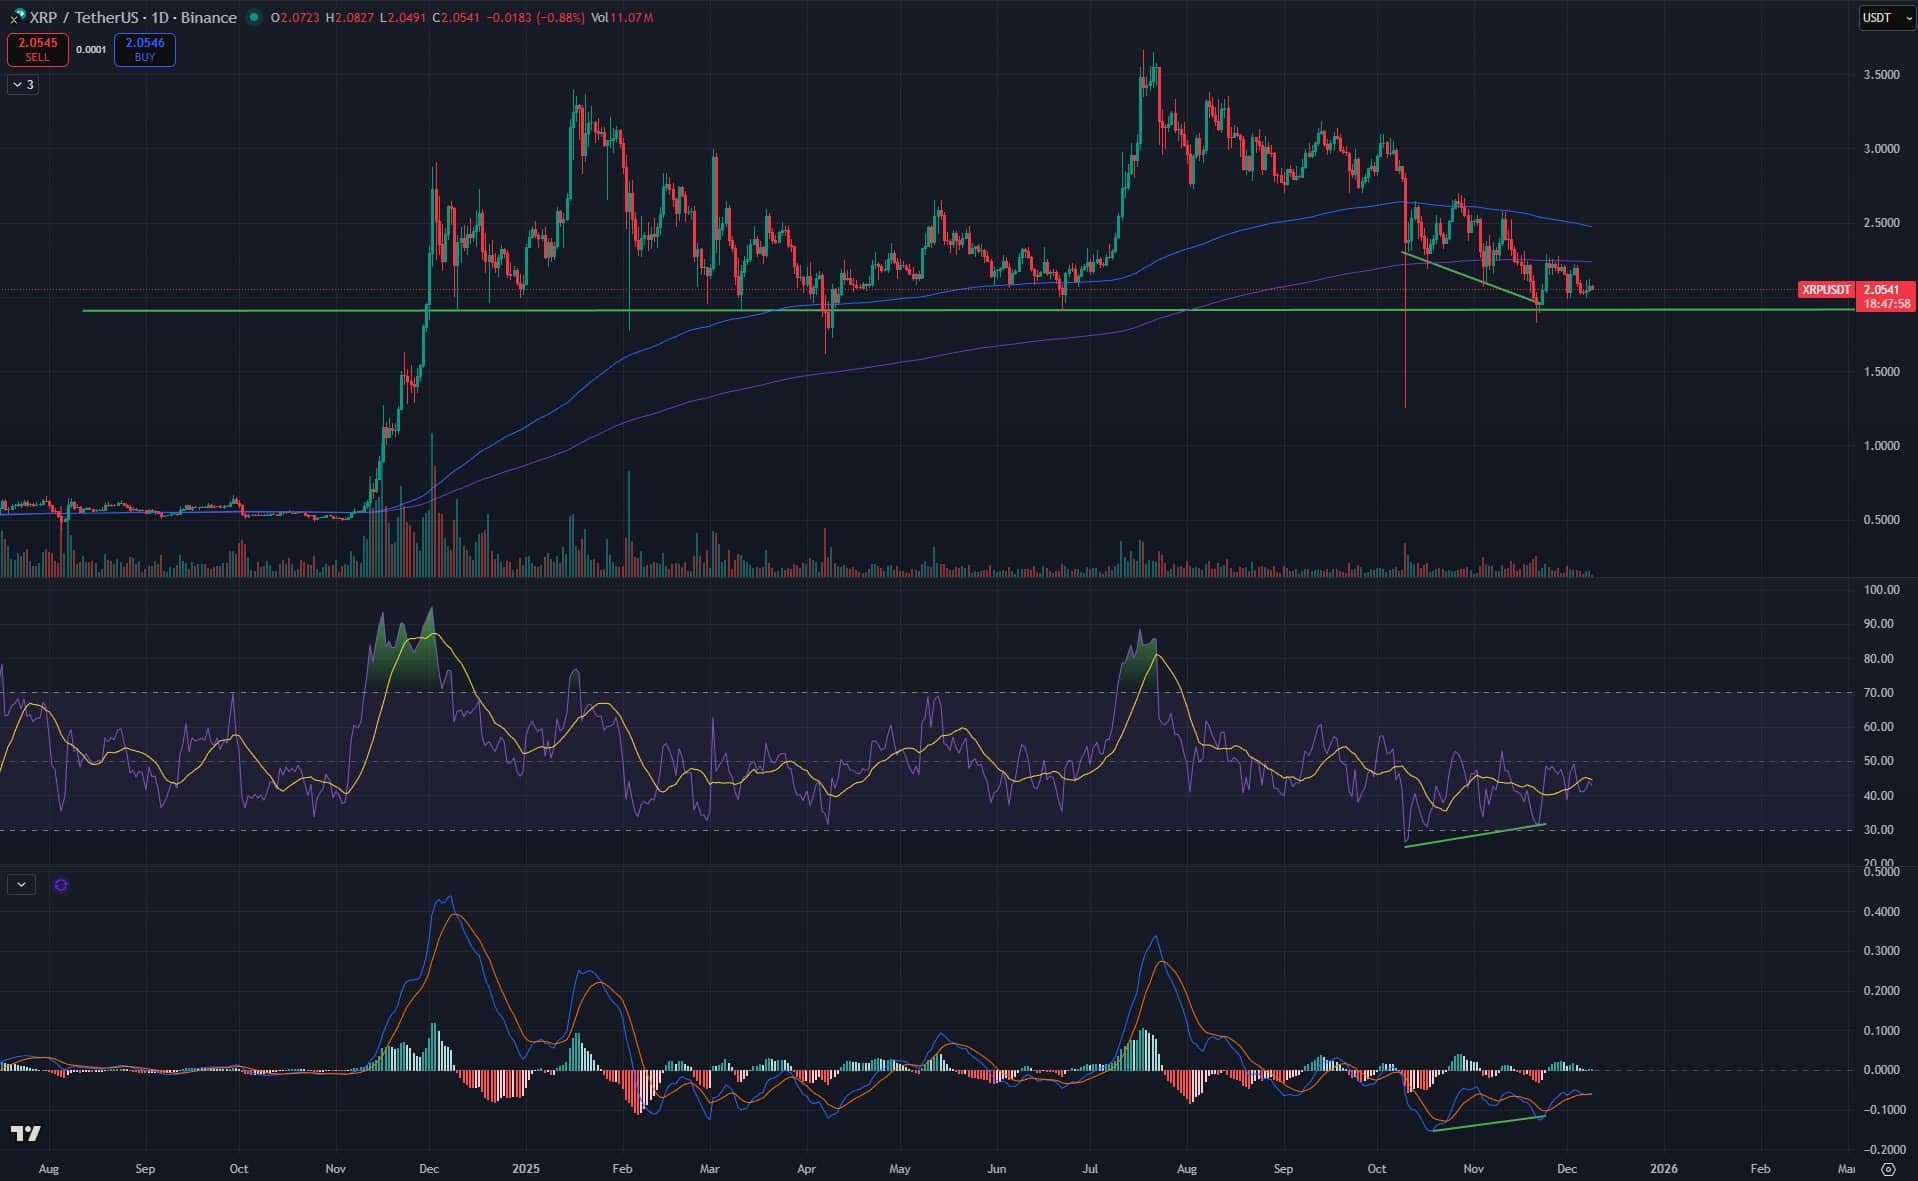1918x1181 pixels.
Task: Click the 3.5000 price scale label
Action: pyautogui.click(x=1881, y=75)
